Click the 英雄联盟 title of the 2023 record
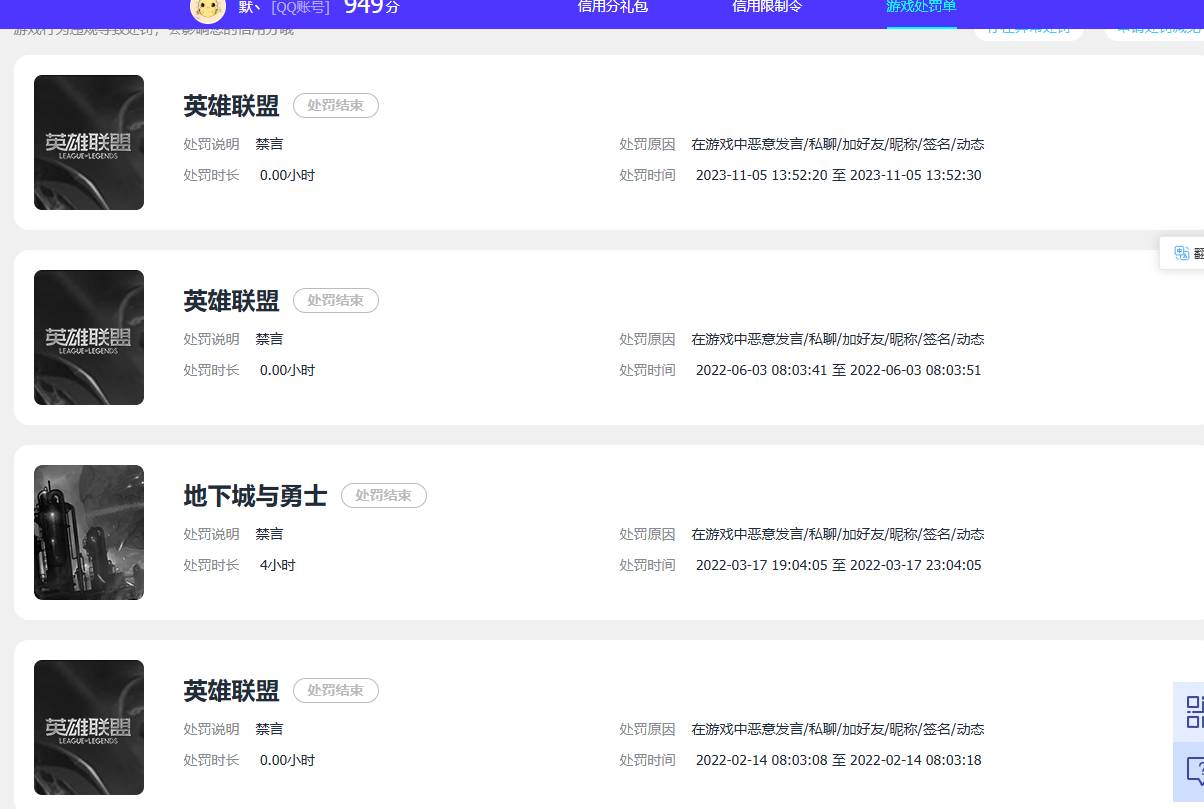The height and width of the screenshot is (809, 1204). coord(231,106)
